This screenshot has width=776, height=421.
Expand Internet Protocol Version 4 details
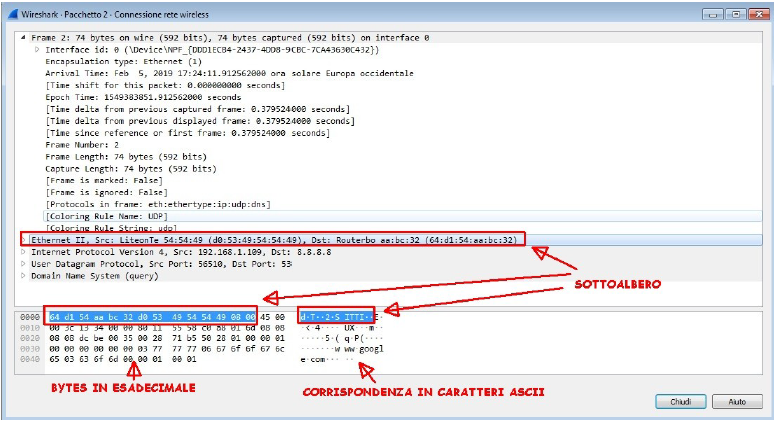(25, 252)
